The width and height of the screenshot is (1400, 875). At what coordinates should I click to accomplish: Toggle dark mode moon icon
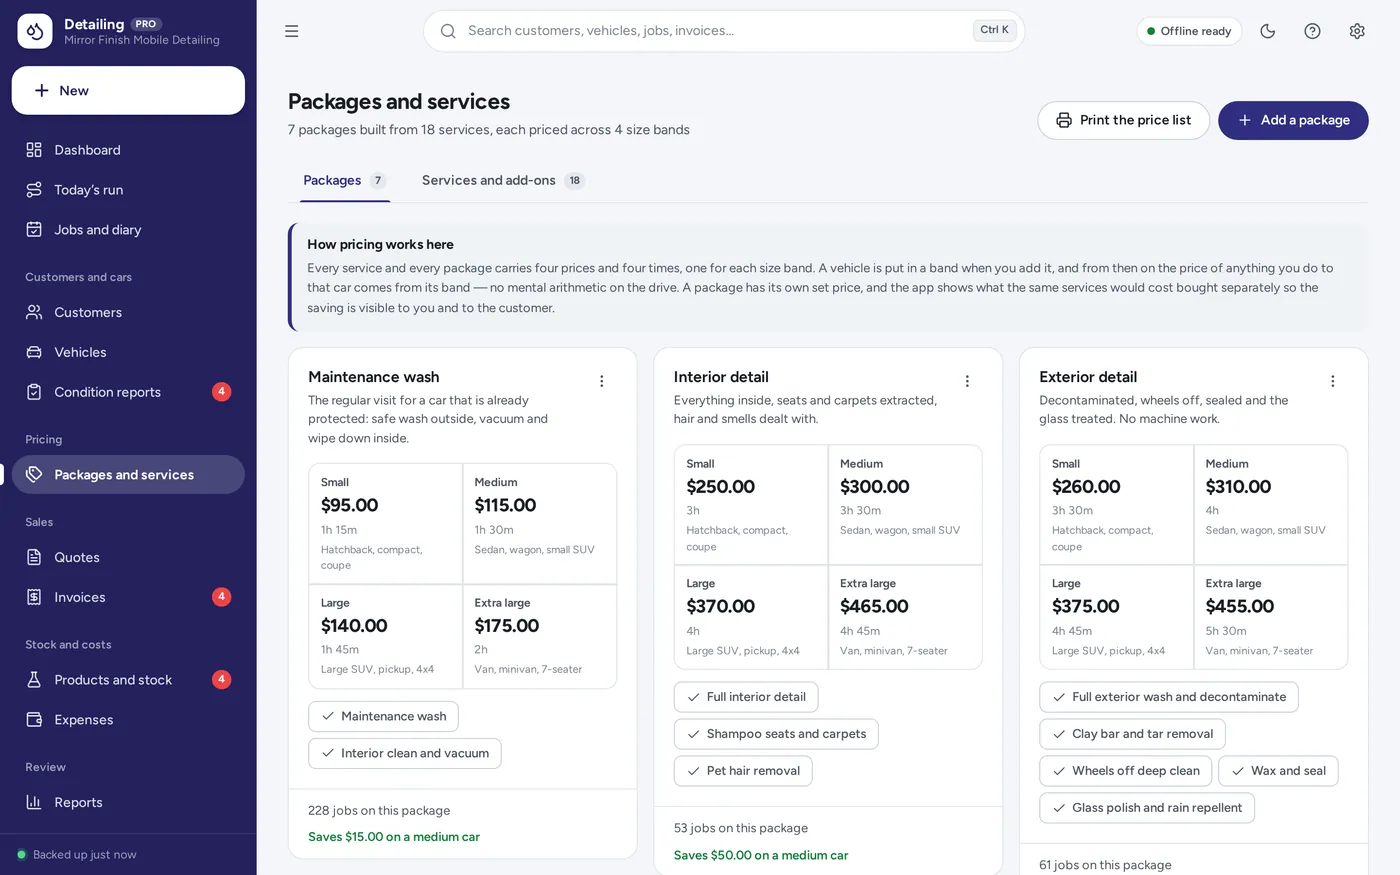[x=1268, y=31]
